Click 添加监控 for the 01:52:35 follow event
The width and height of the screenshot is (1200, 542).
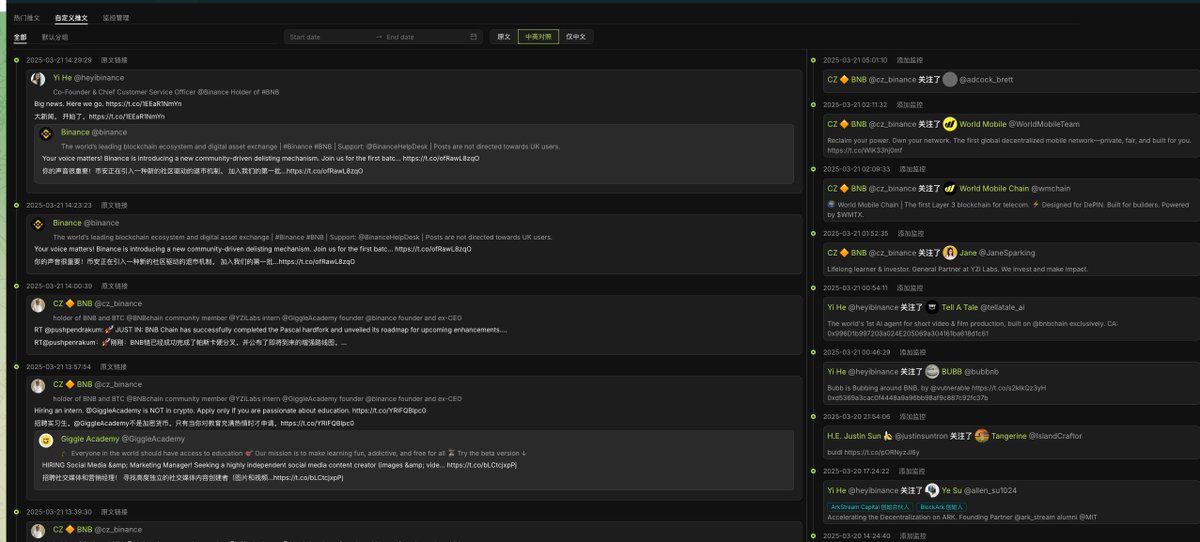click(x=910, y=233)
